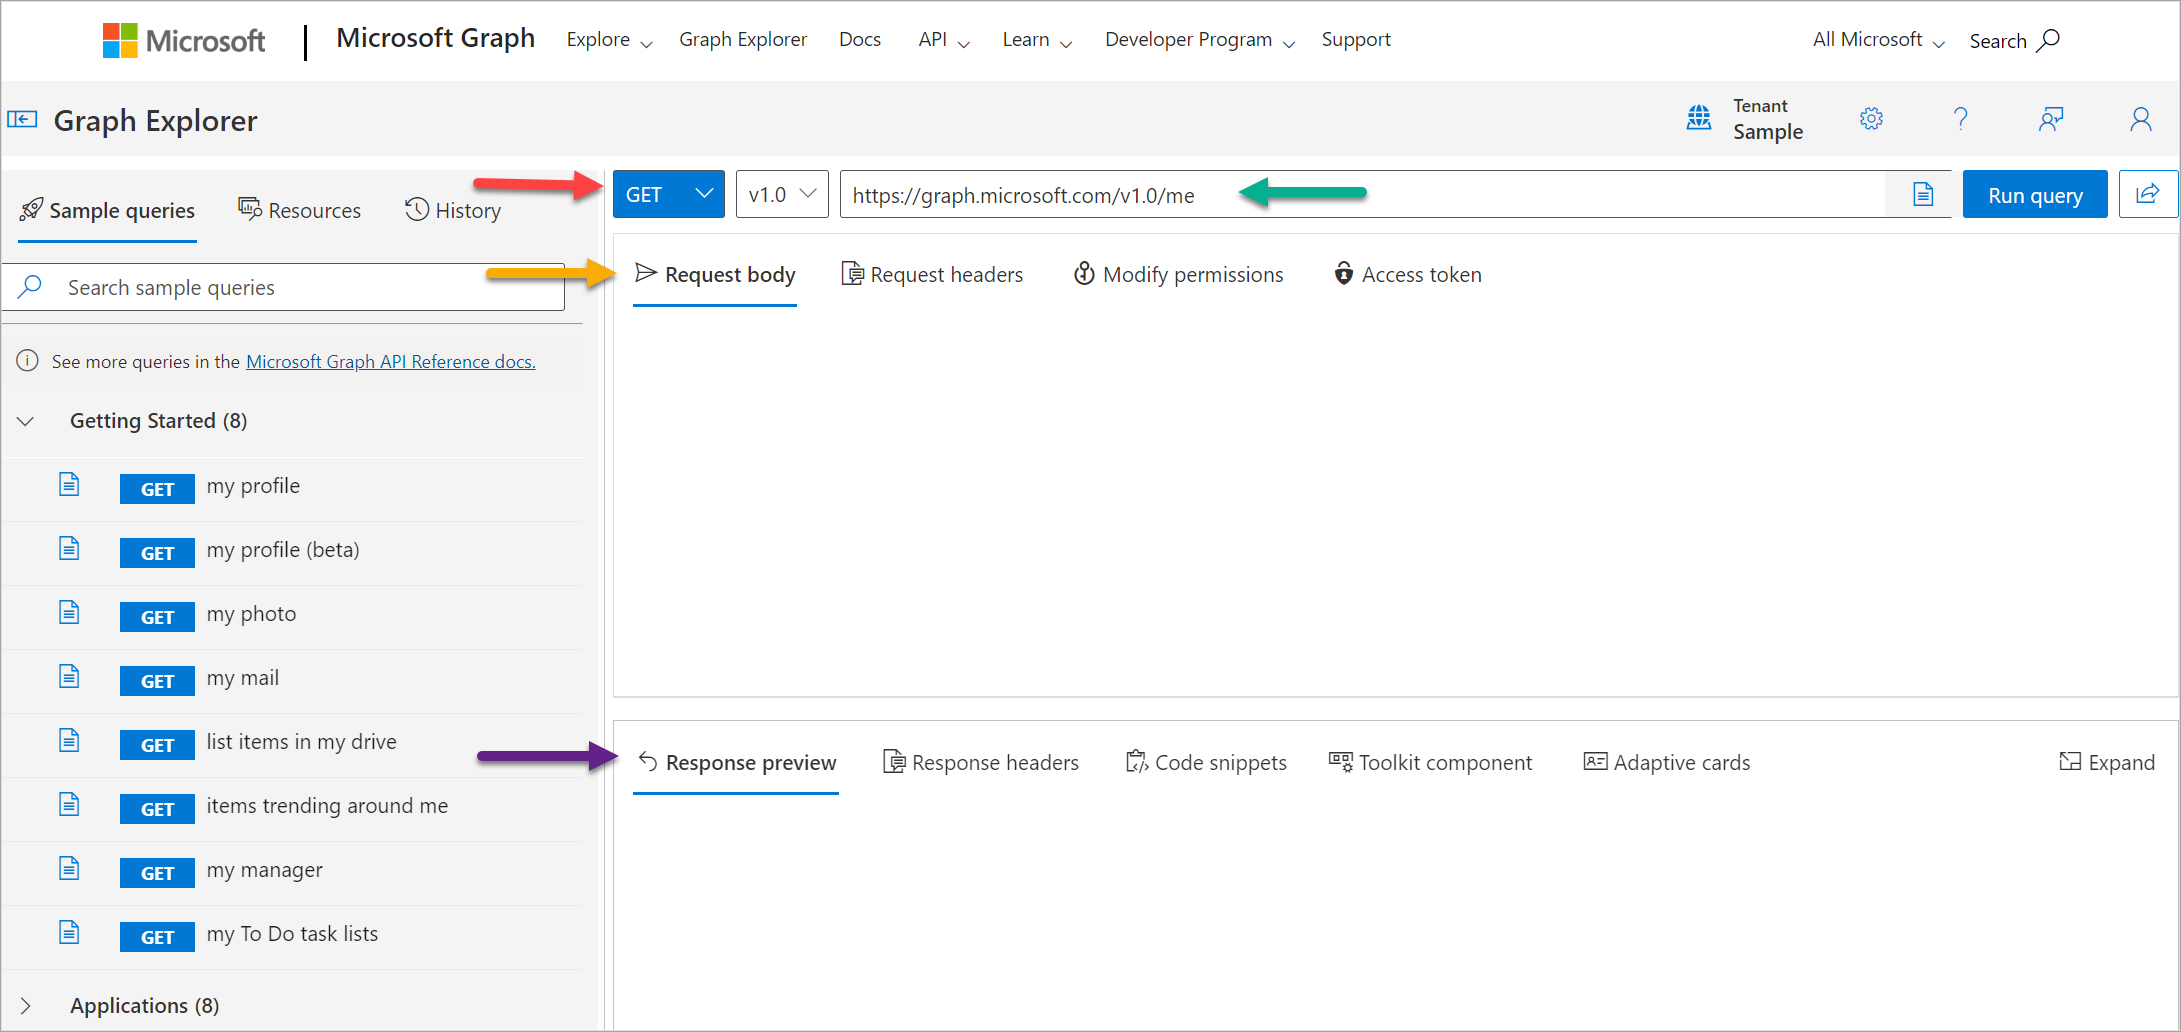Click the share query icon beside Run query
The width and height of the screenshot is (2181, 1032).
(2149, 194)
